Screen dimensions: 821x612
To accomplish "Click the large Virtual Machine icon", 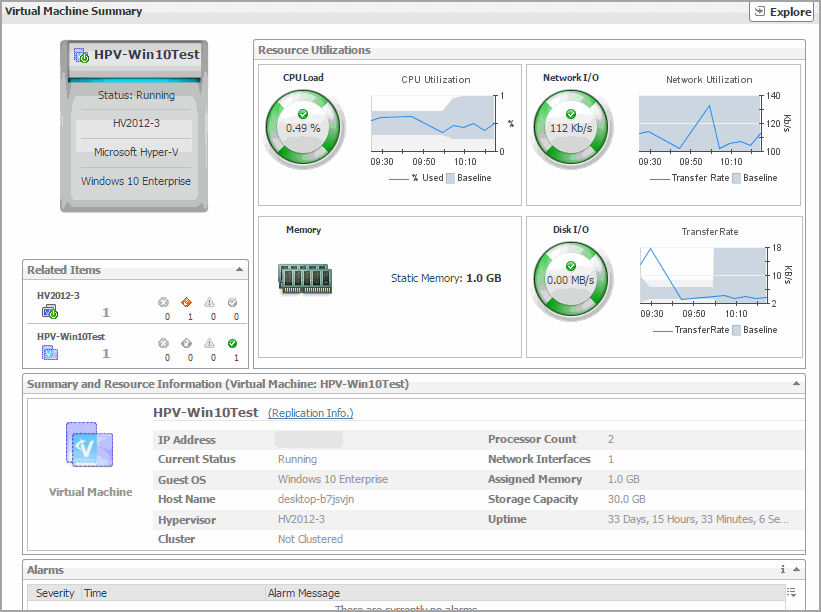I will pyautogui.click(x=90, y=448).
